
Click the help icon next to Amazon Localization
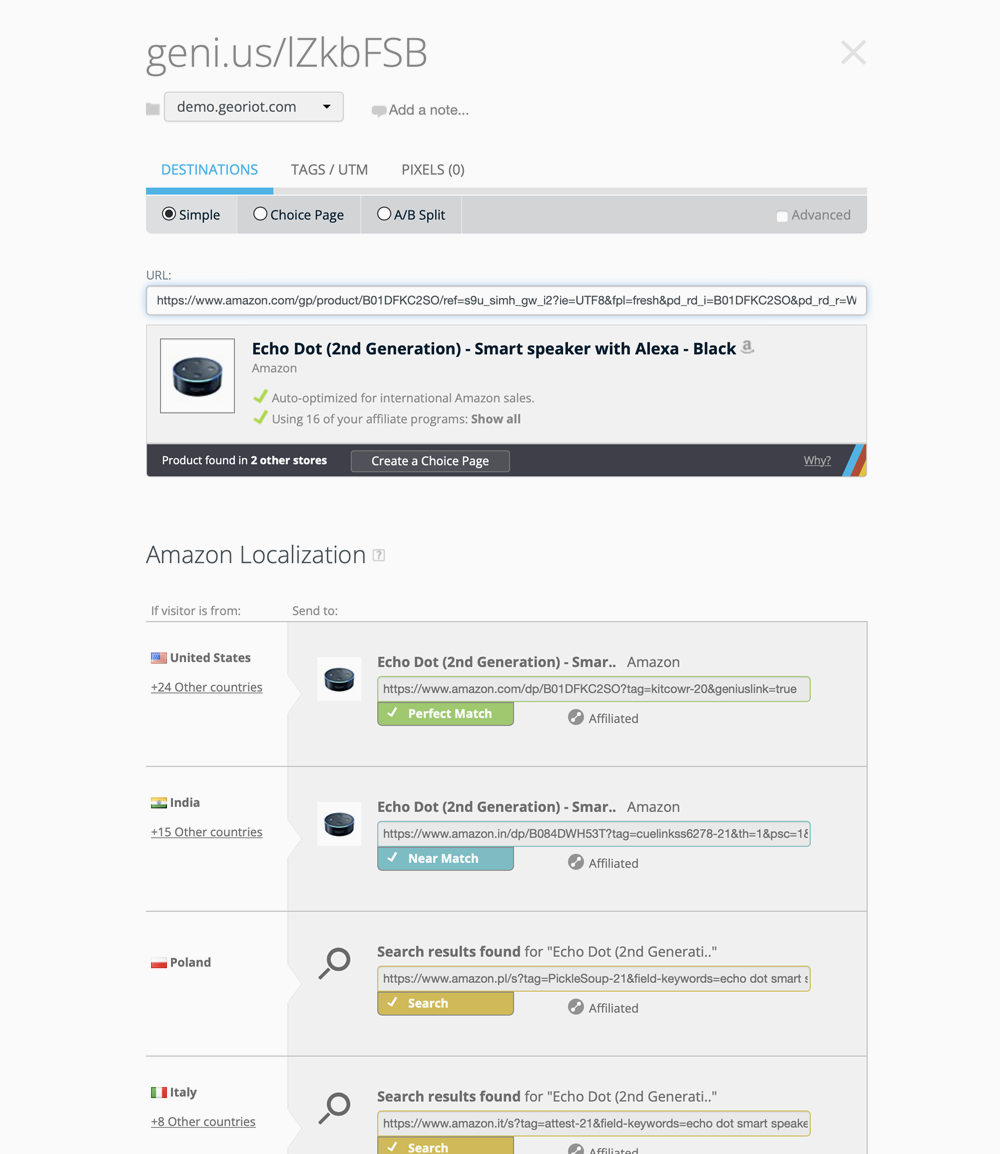click(379, 555)
